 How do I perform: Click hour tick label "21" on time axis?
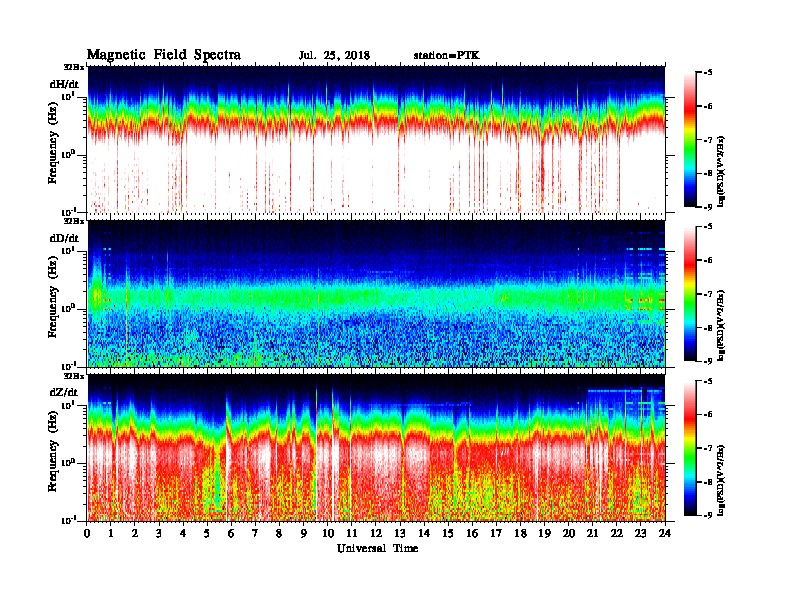click(x=592, y=533)
